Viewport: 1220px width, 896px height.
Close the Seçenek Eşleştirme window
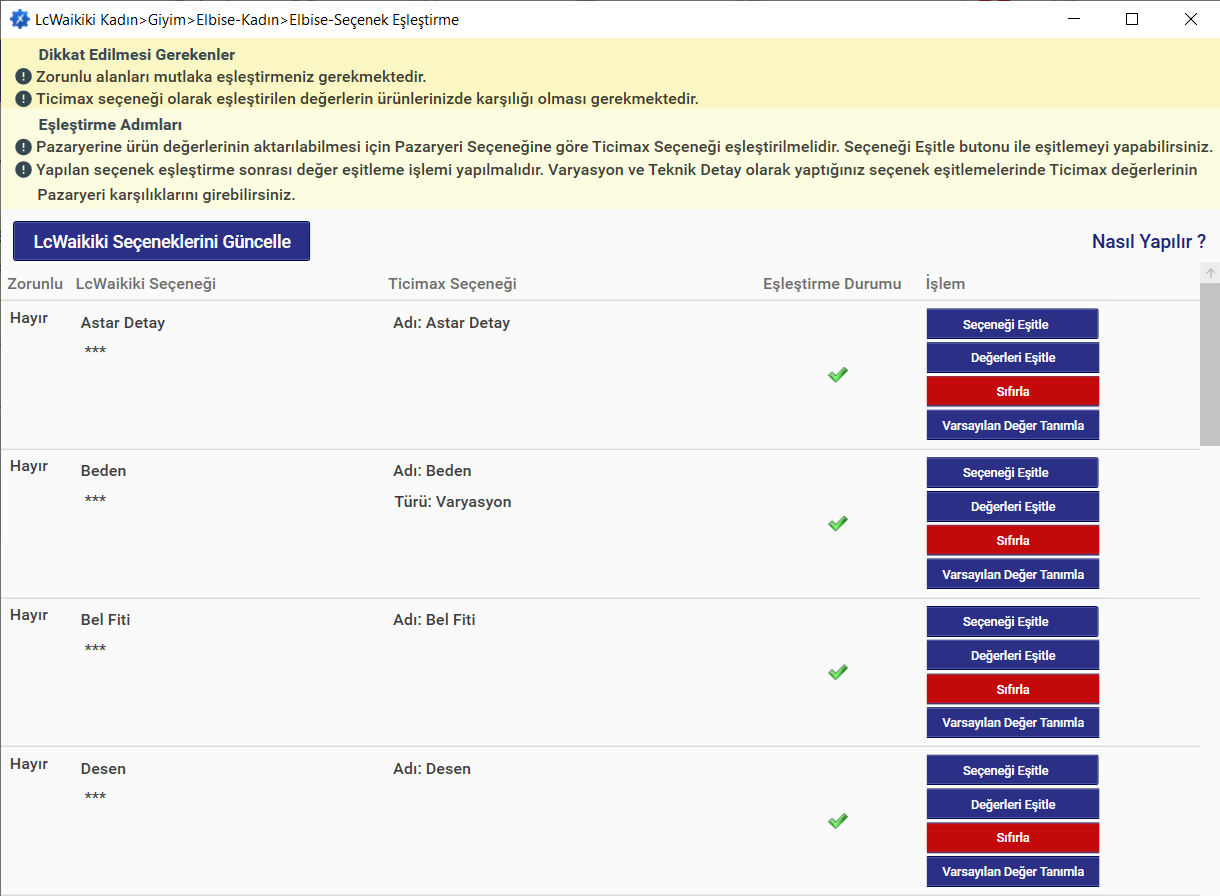click(1190, 19)
